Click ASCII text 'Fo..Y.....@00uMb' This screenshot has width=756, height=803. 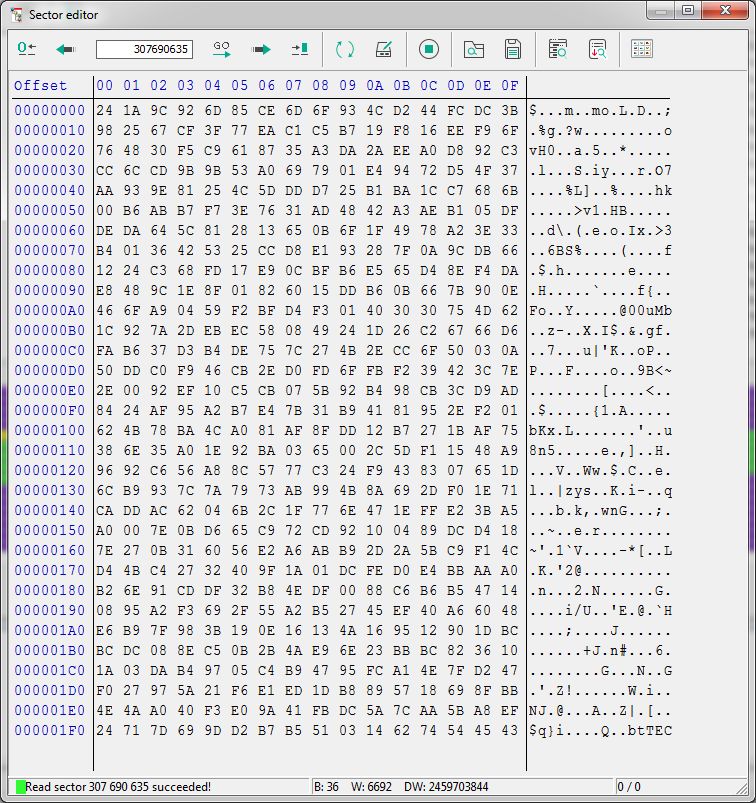click(600, 311)
